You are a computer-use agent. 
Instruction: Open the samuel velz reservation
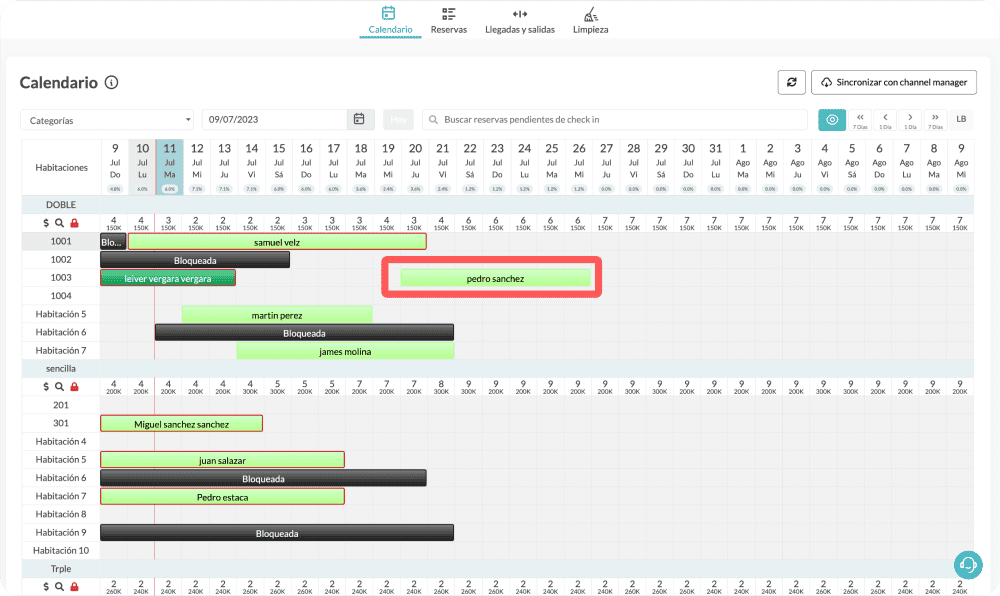(x=277, y=242)
